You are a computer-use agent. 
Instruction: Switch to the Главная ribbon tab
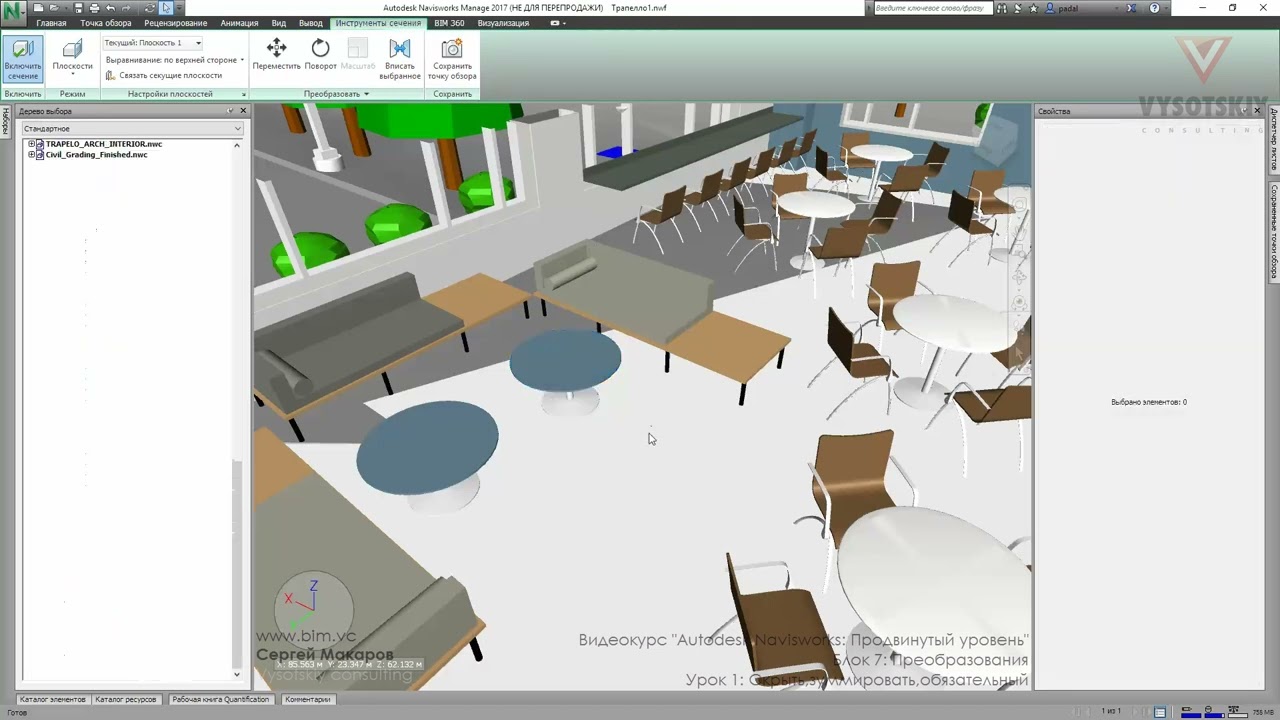click(x=51, y=23)
